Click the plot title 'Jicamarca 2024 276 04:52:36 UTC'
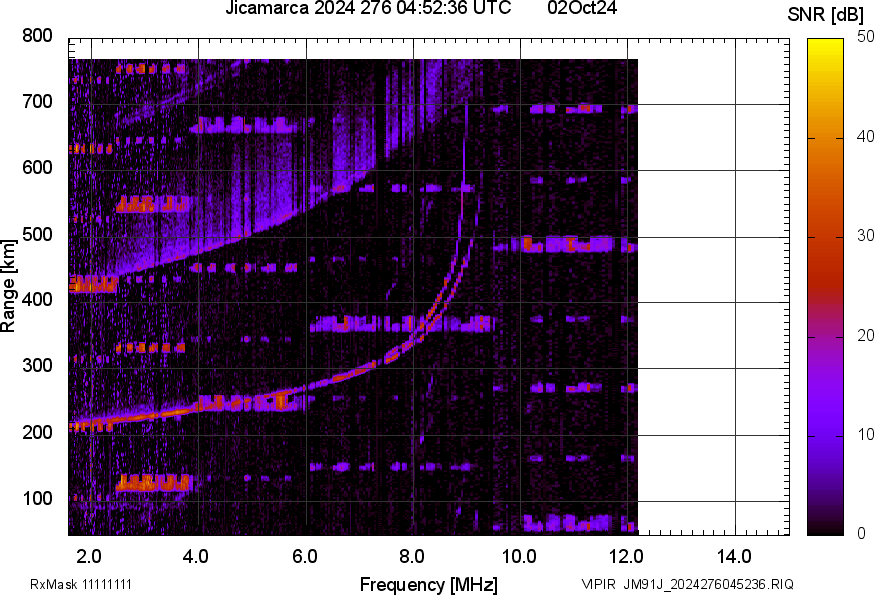874x595 pixels. point(368,8)
